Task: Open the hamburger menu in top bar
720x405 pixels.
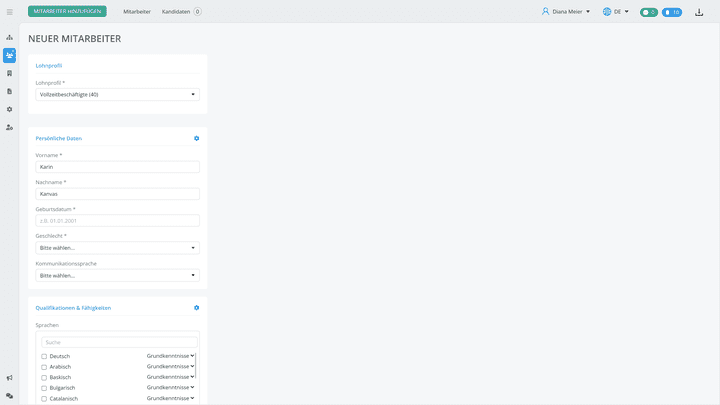Action: coord(10,12)
